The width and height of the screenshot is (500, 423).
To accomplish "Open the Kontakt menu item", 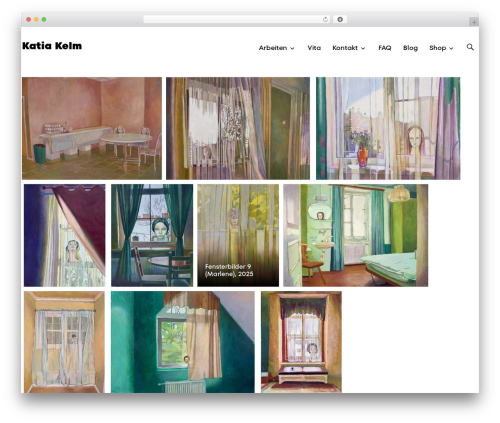I will [x=345, y=48].
